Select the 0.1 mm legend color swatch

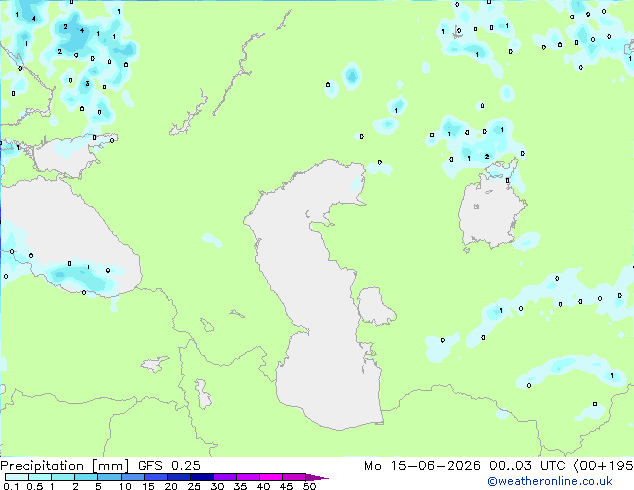(x=17, y=477)
